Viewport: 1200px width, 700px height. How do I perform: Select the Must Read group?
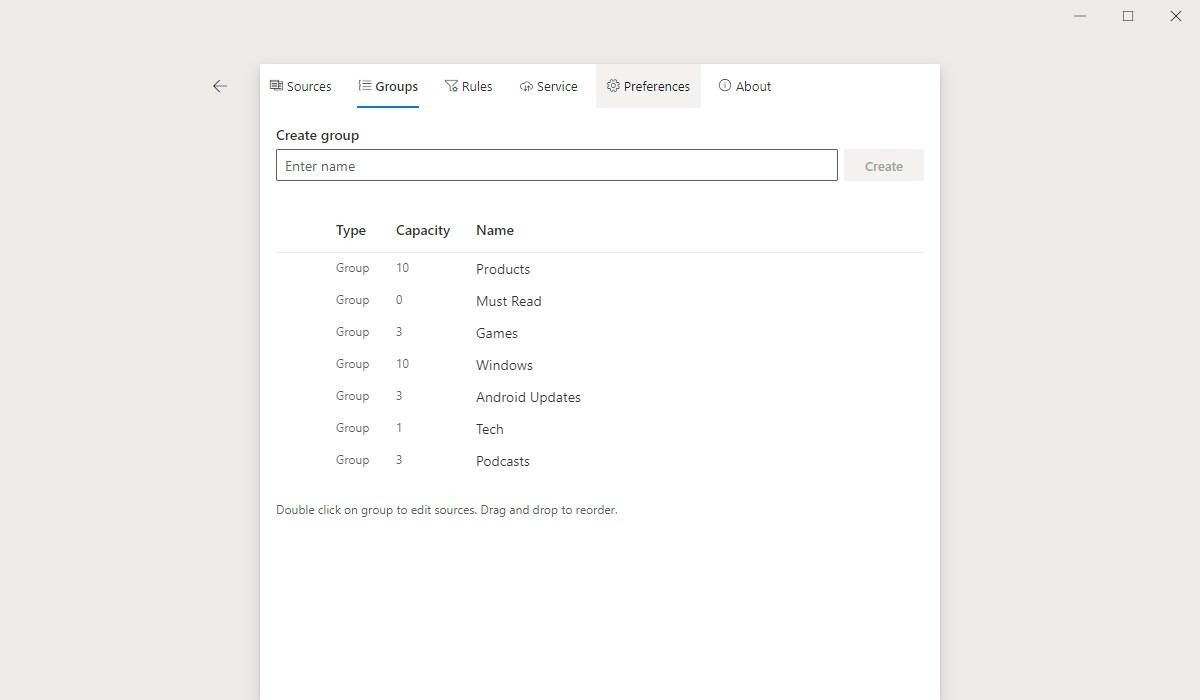[508, 300]
